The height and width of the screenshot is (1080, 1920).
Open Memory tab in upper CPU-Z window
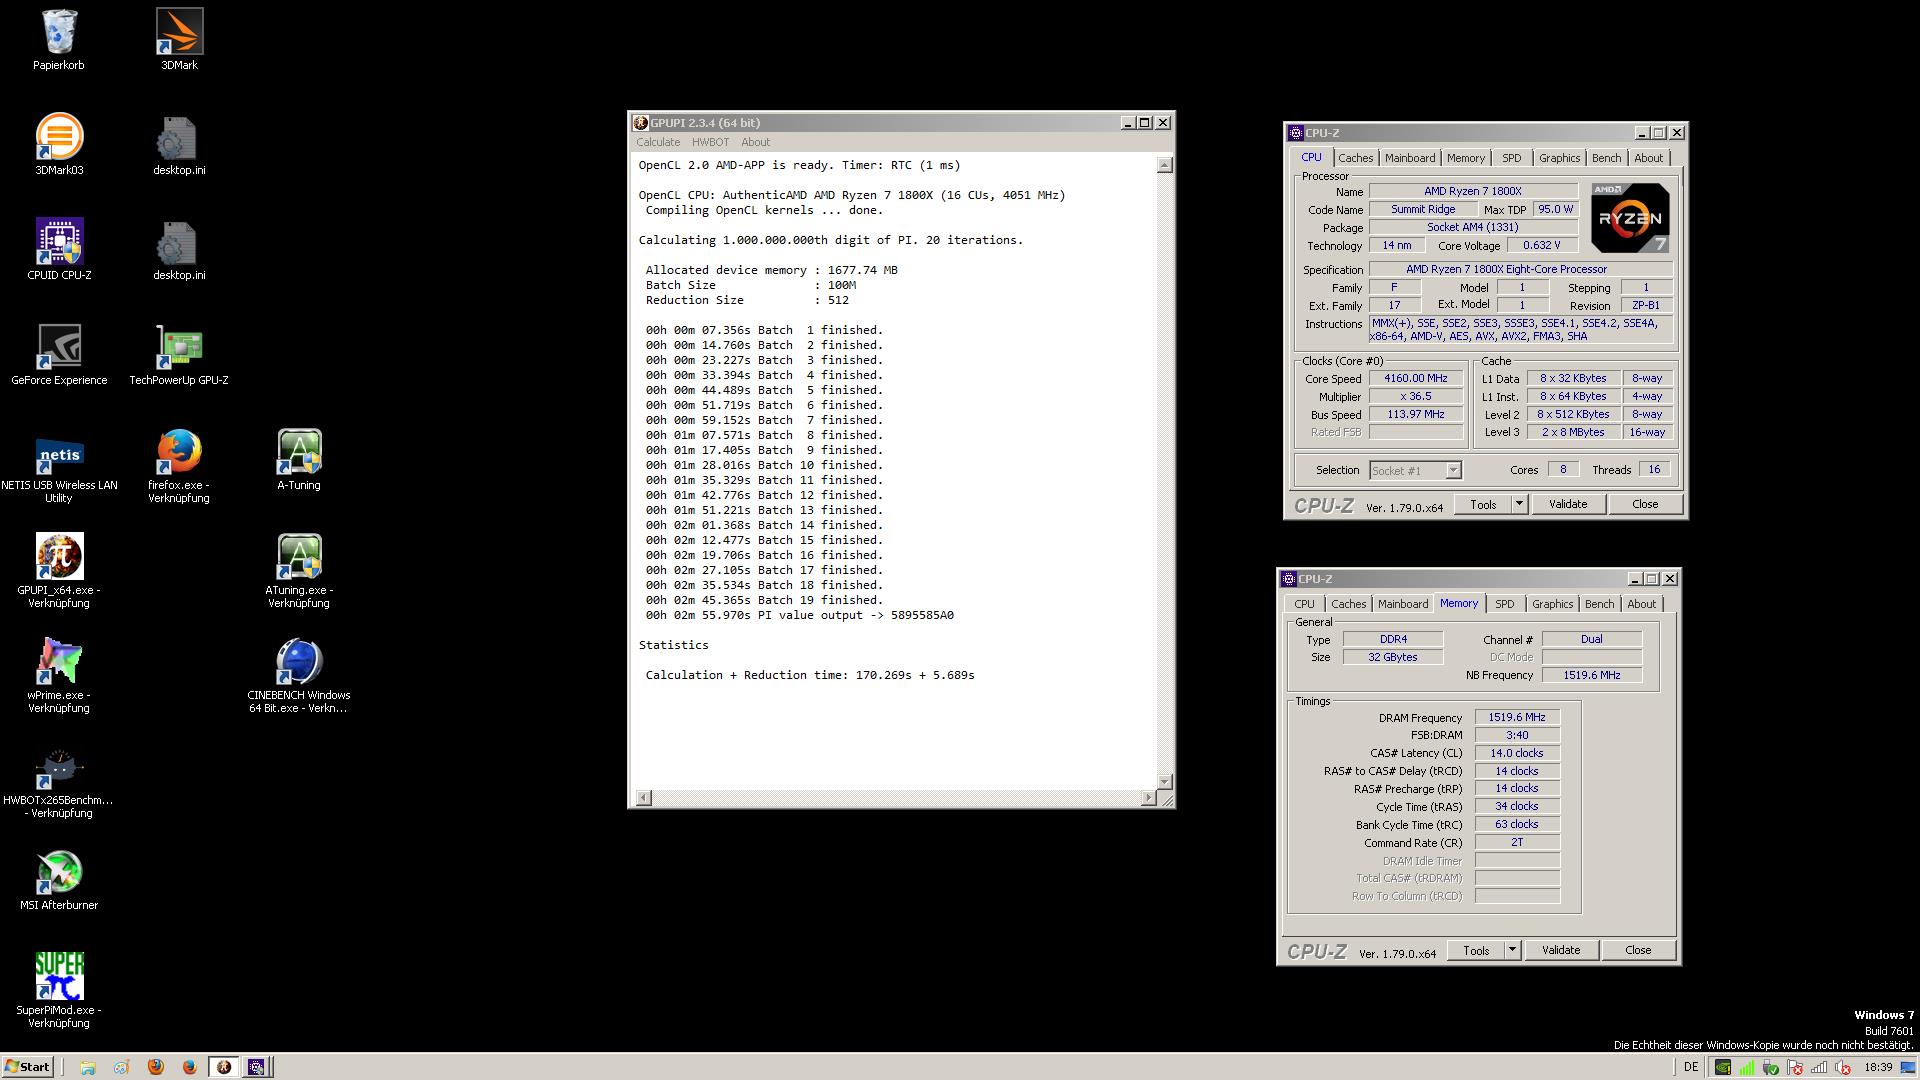[1465, 158]
